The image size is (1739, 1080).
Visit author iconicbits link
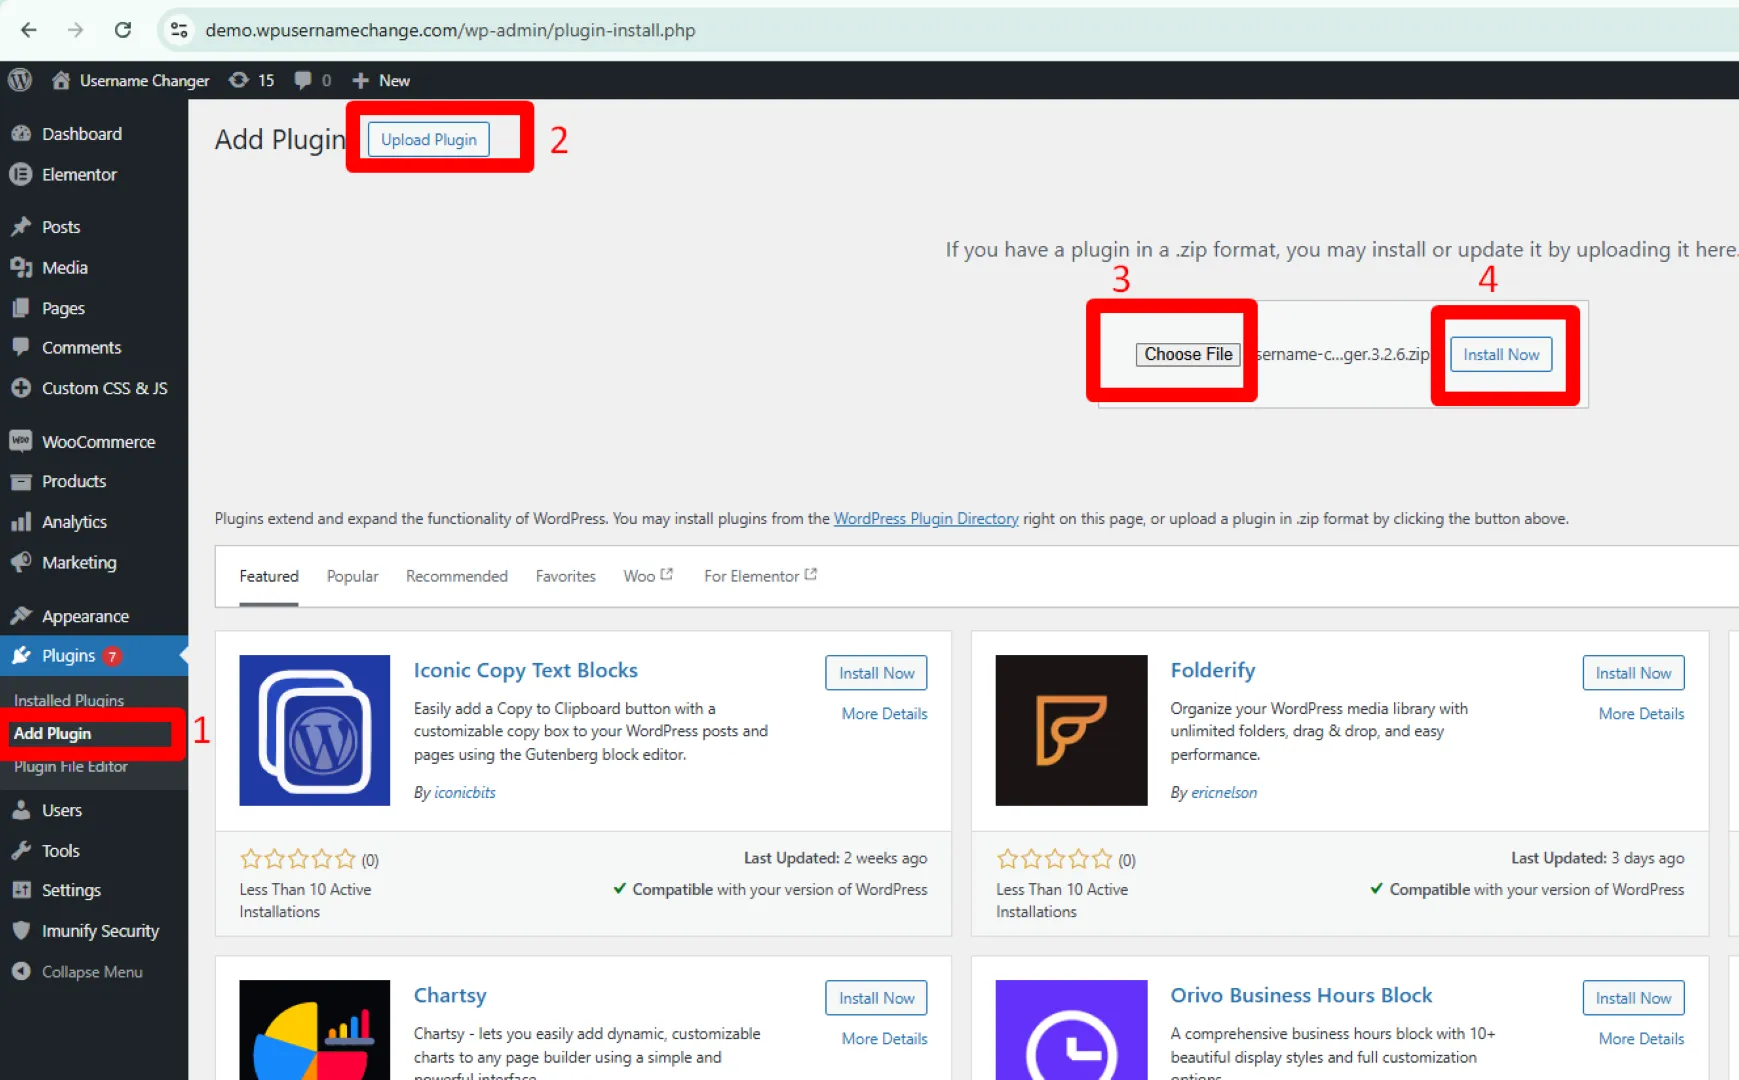tap(465, 793)
